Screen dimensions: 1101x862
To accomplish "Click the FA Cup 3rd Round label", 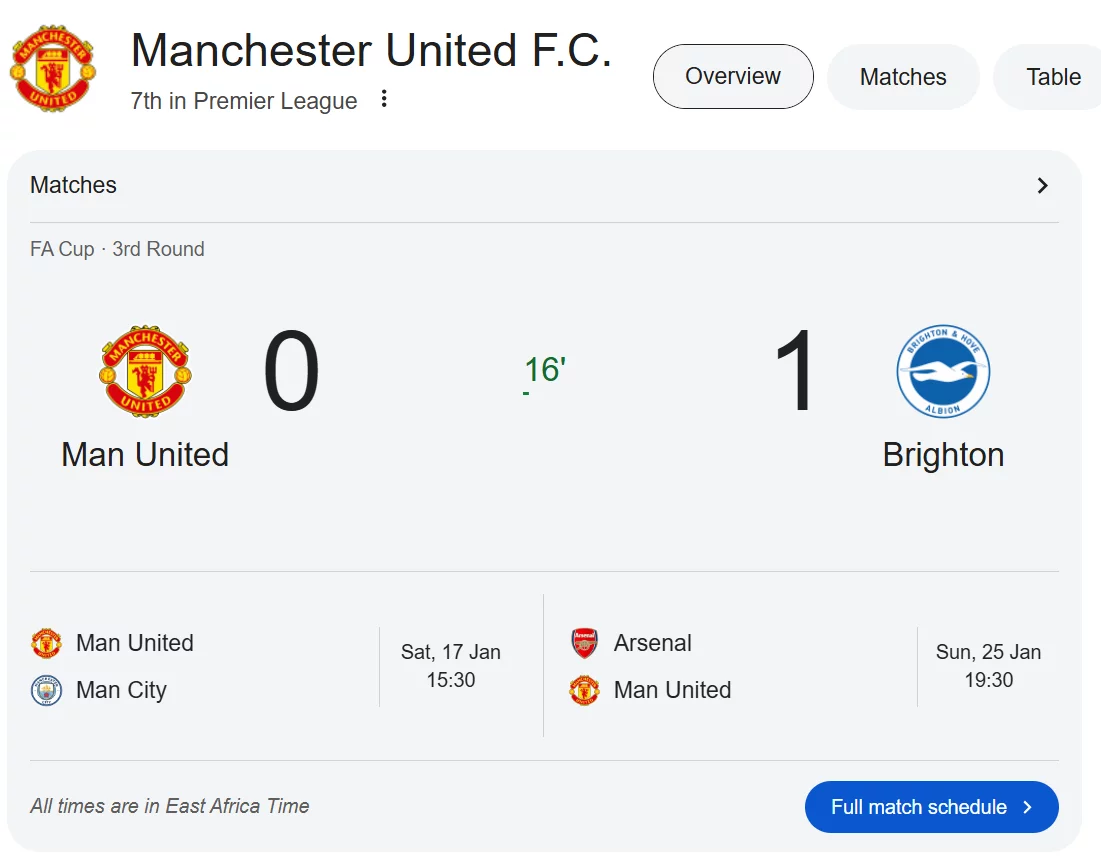I will pyautogui.click(x=117, y=249).
